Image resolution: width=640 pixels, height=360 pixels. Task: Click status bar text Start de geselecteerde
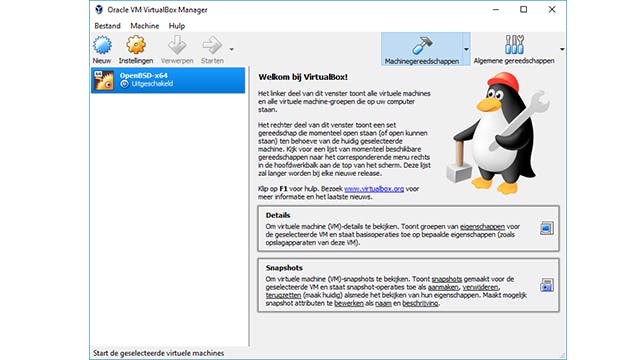[158, 353]
